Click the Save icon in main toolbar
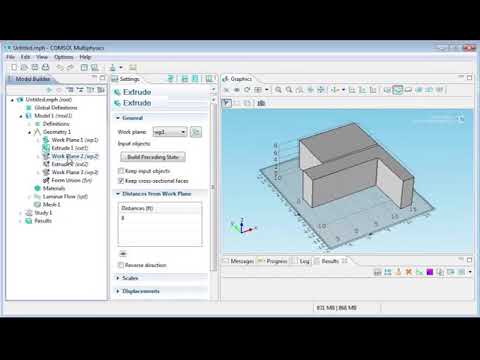Viewport: 480px width, 360px height. click(x=35, y=67)
